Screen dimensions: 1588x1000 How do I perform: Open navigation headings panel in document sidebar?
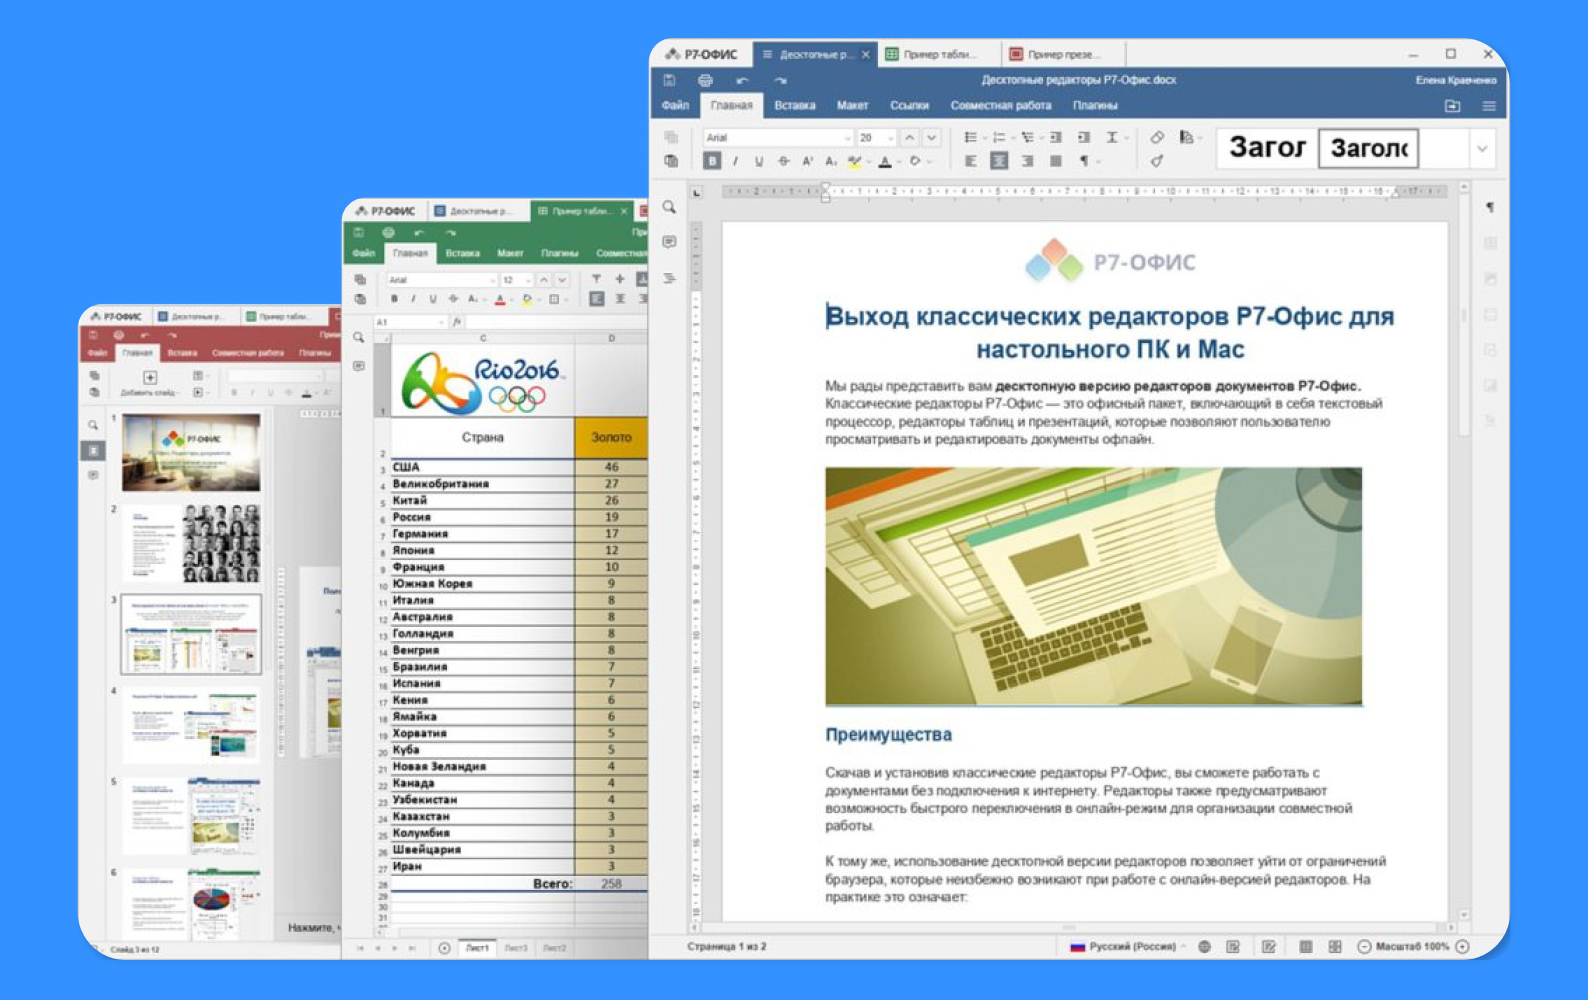(x=669, y=278)
